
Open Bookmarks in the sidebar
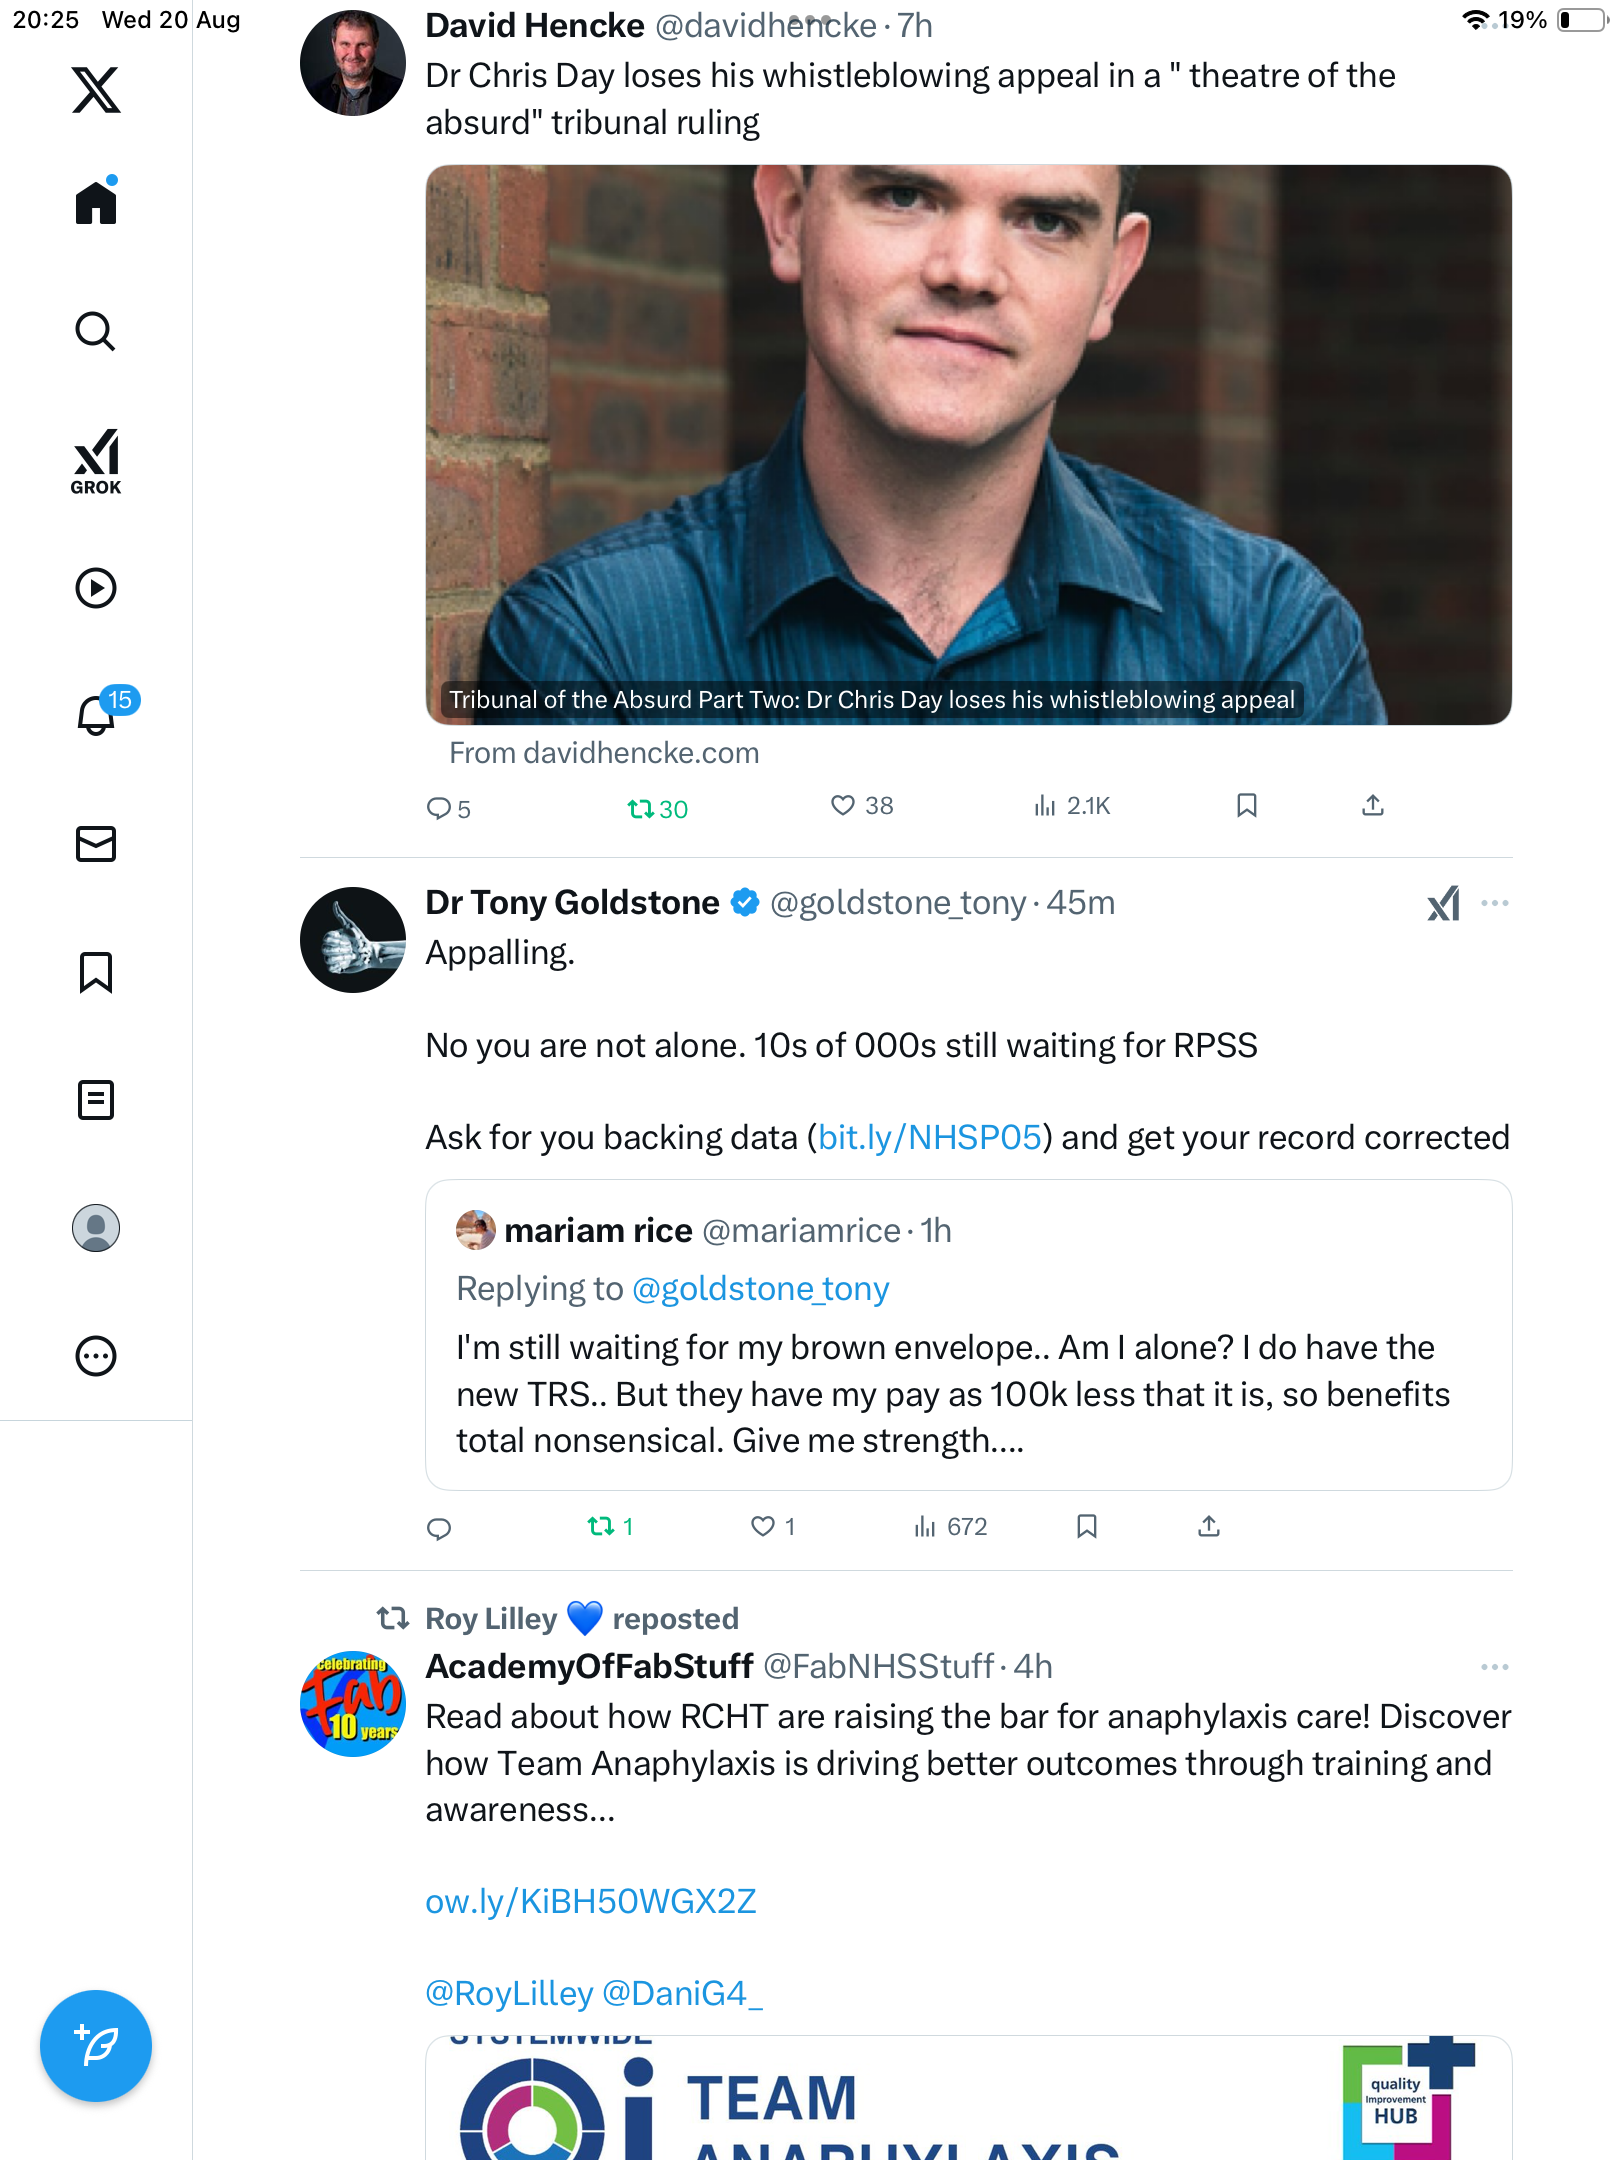96,972
